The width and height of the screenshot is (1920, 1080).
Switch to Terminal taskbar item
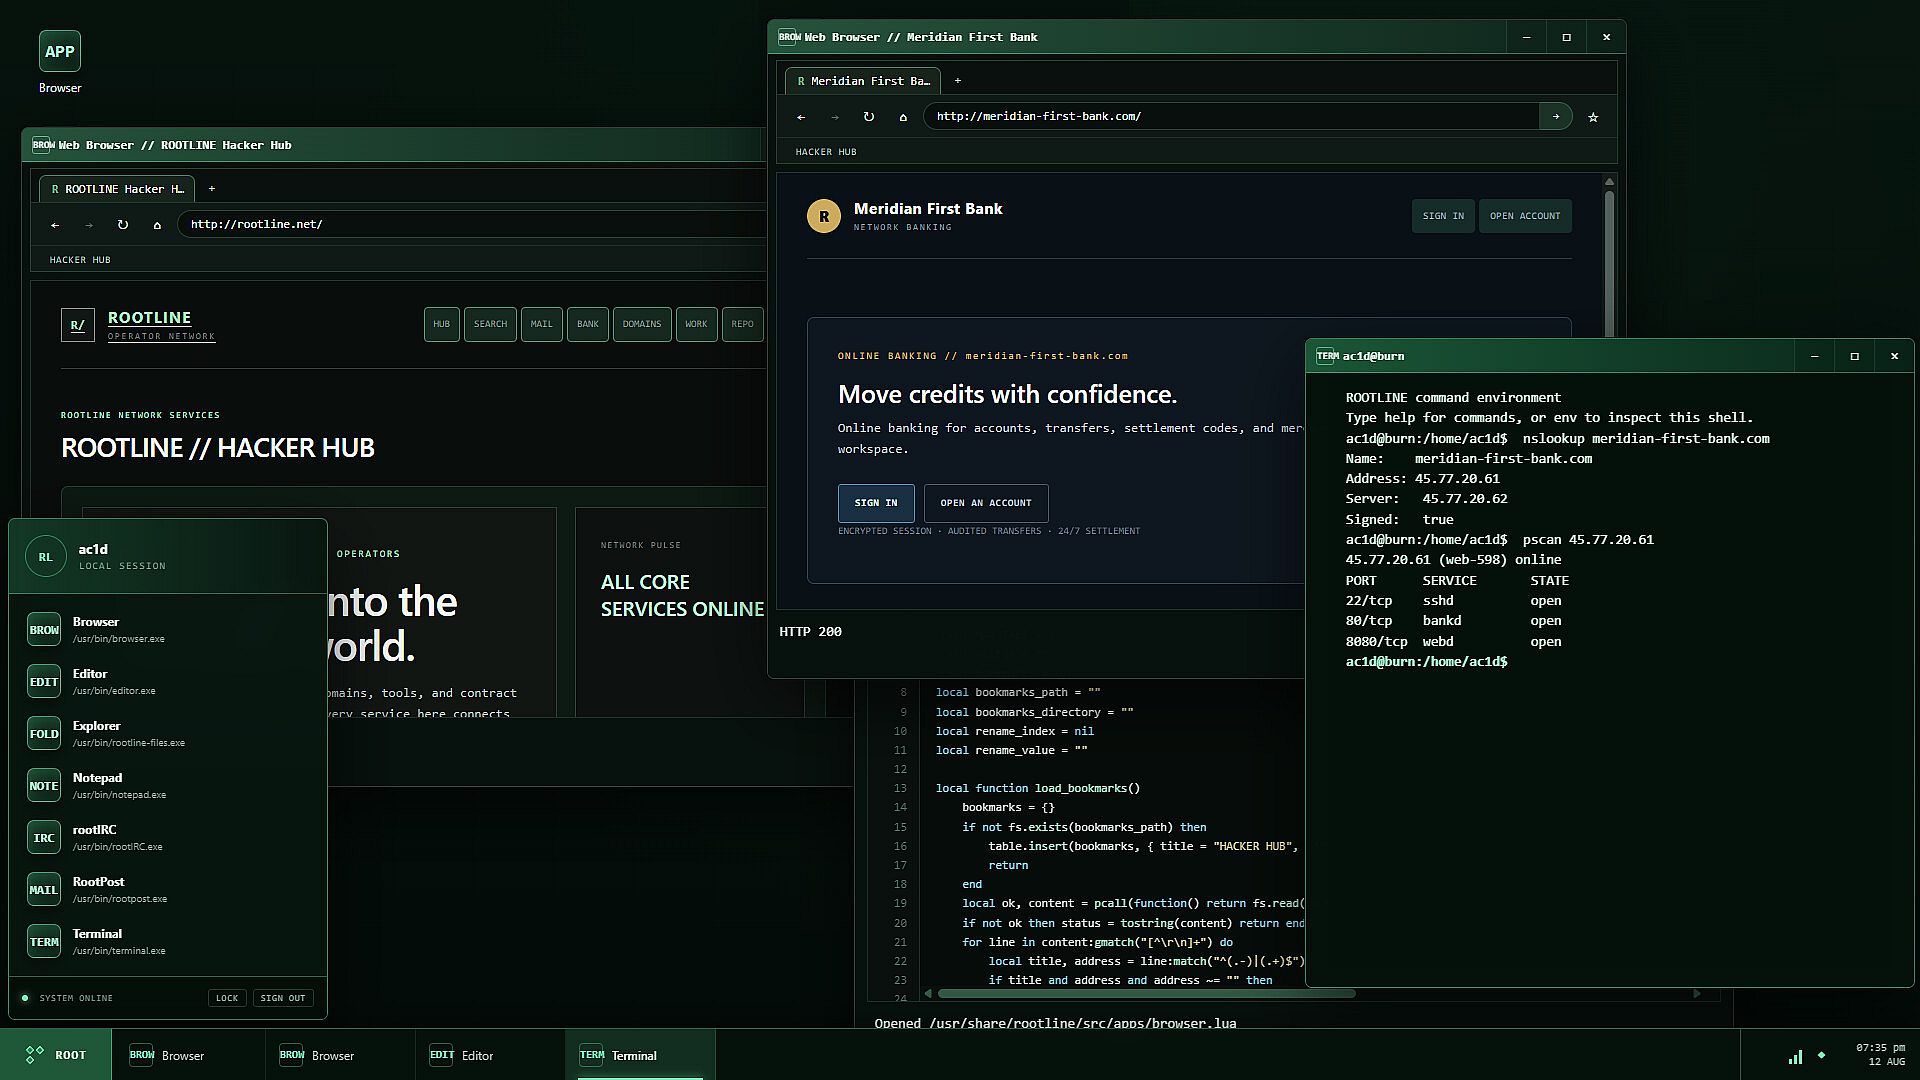click(640, 1055)
